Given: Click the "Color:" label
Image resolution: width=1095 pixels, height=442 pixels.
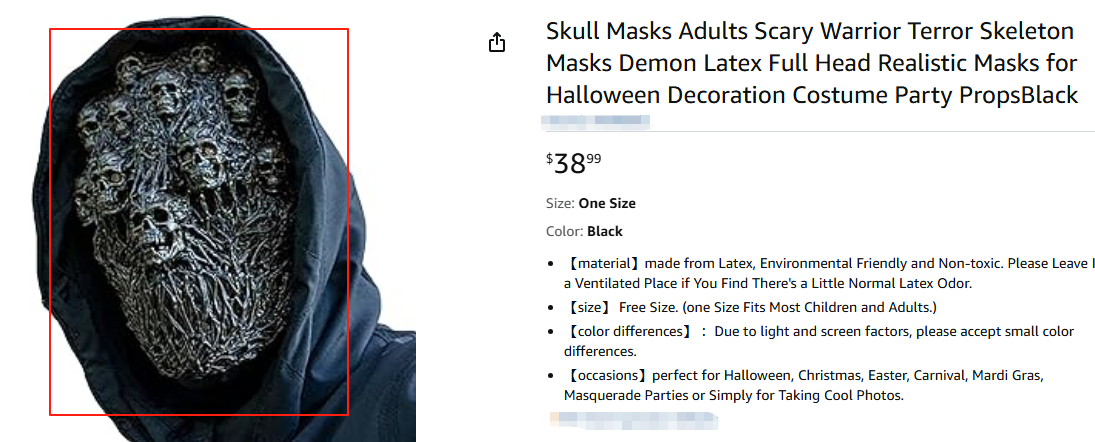Looking at the screenshot, I should pos(564,231).
